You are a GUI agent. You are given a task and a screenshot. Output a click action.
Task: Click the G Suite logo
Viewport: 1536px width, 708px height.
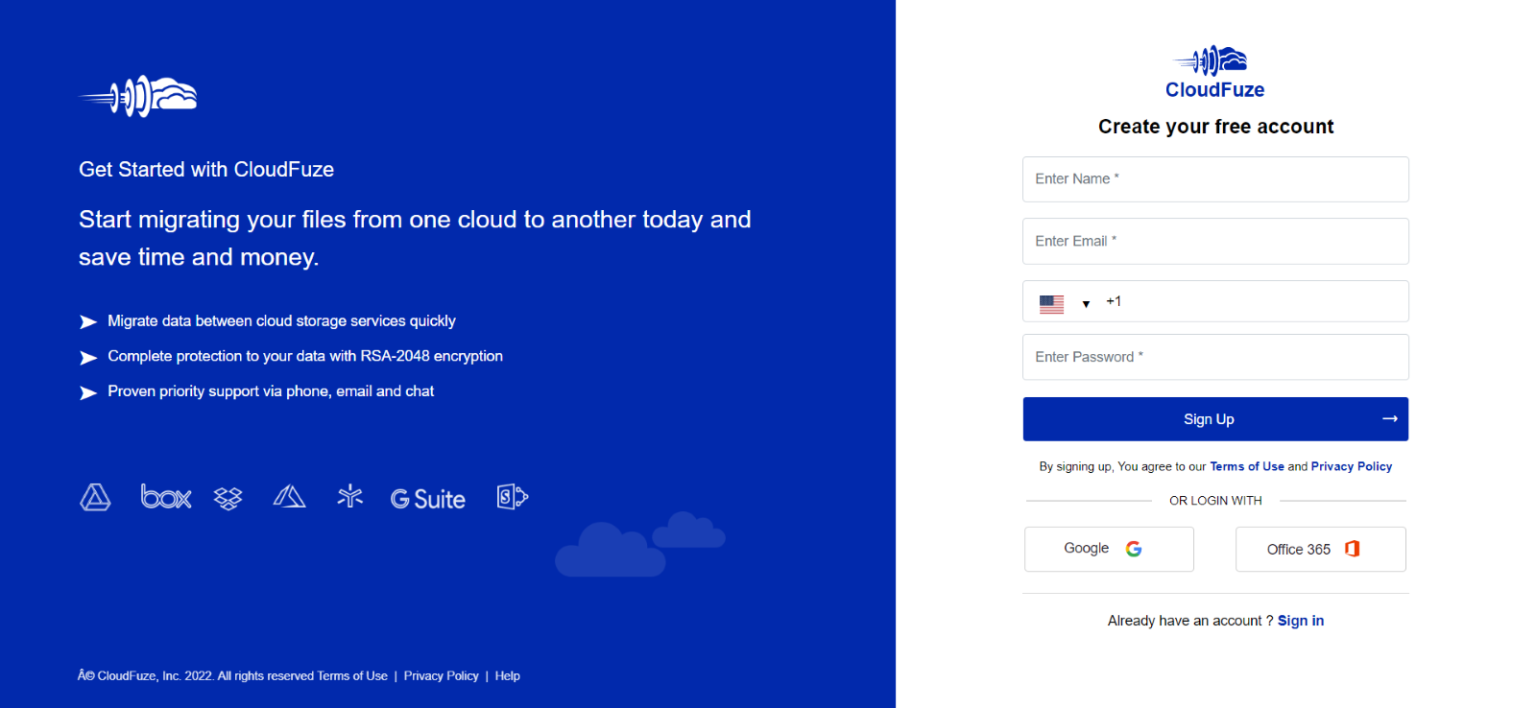428,498
